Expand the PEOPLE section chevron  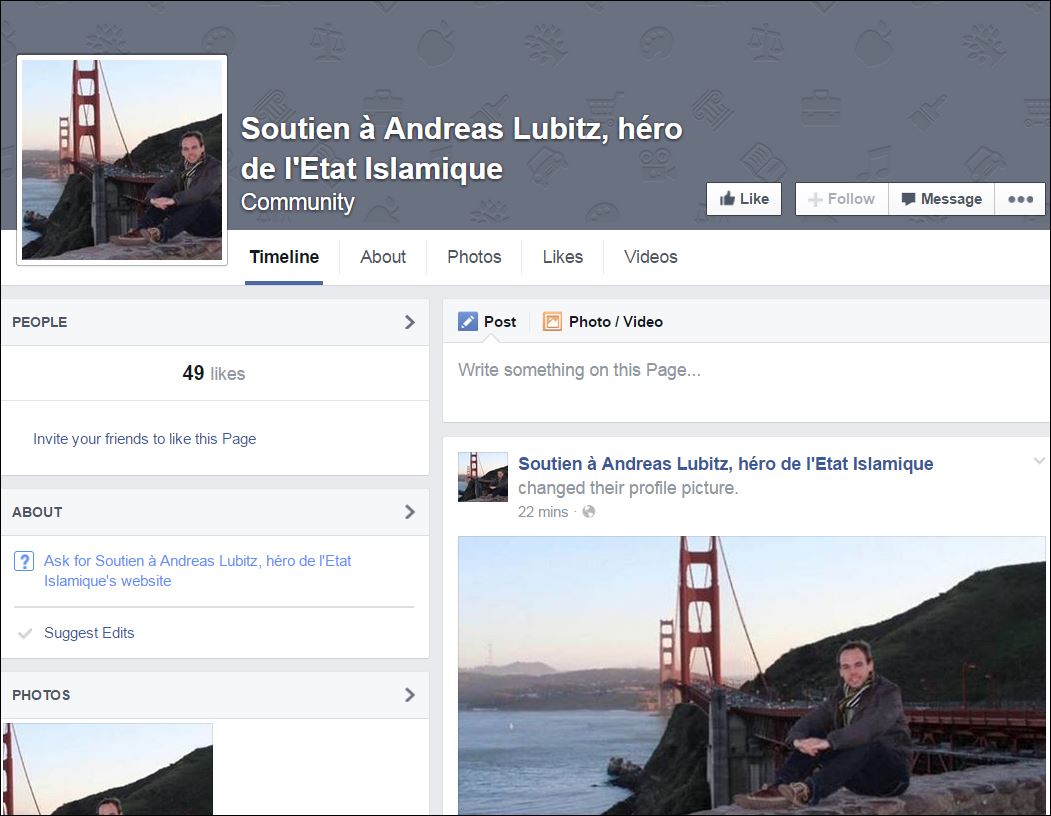point(409,322)
